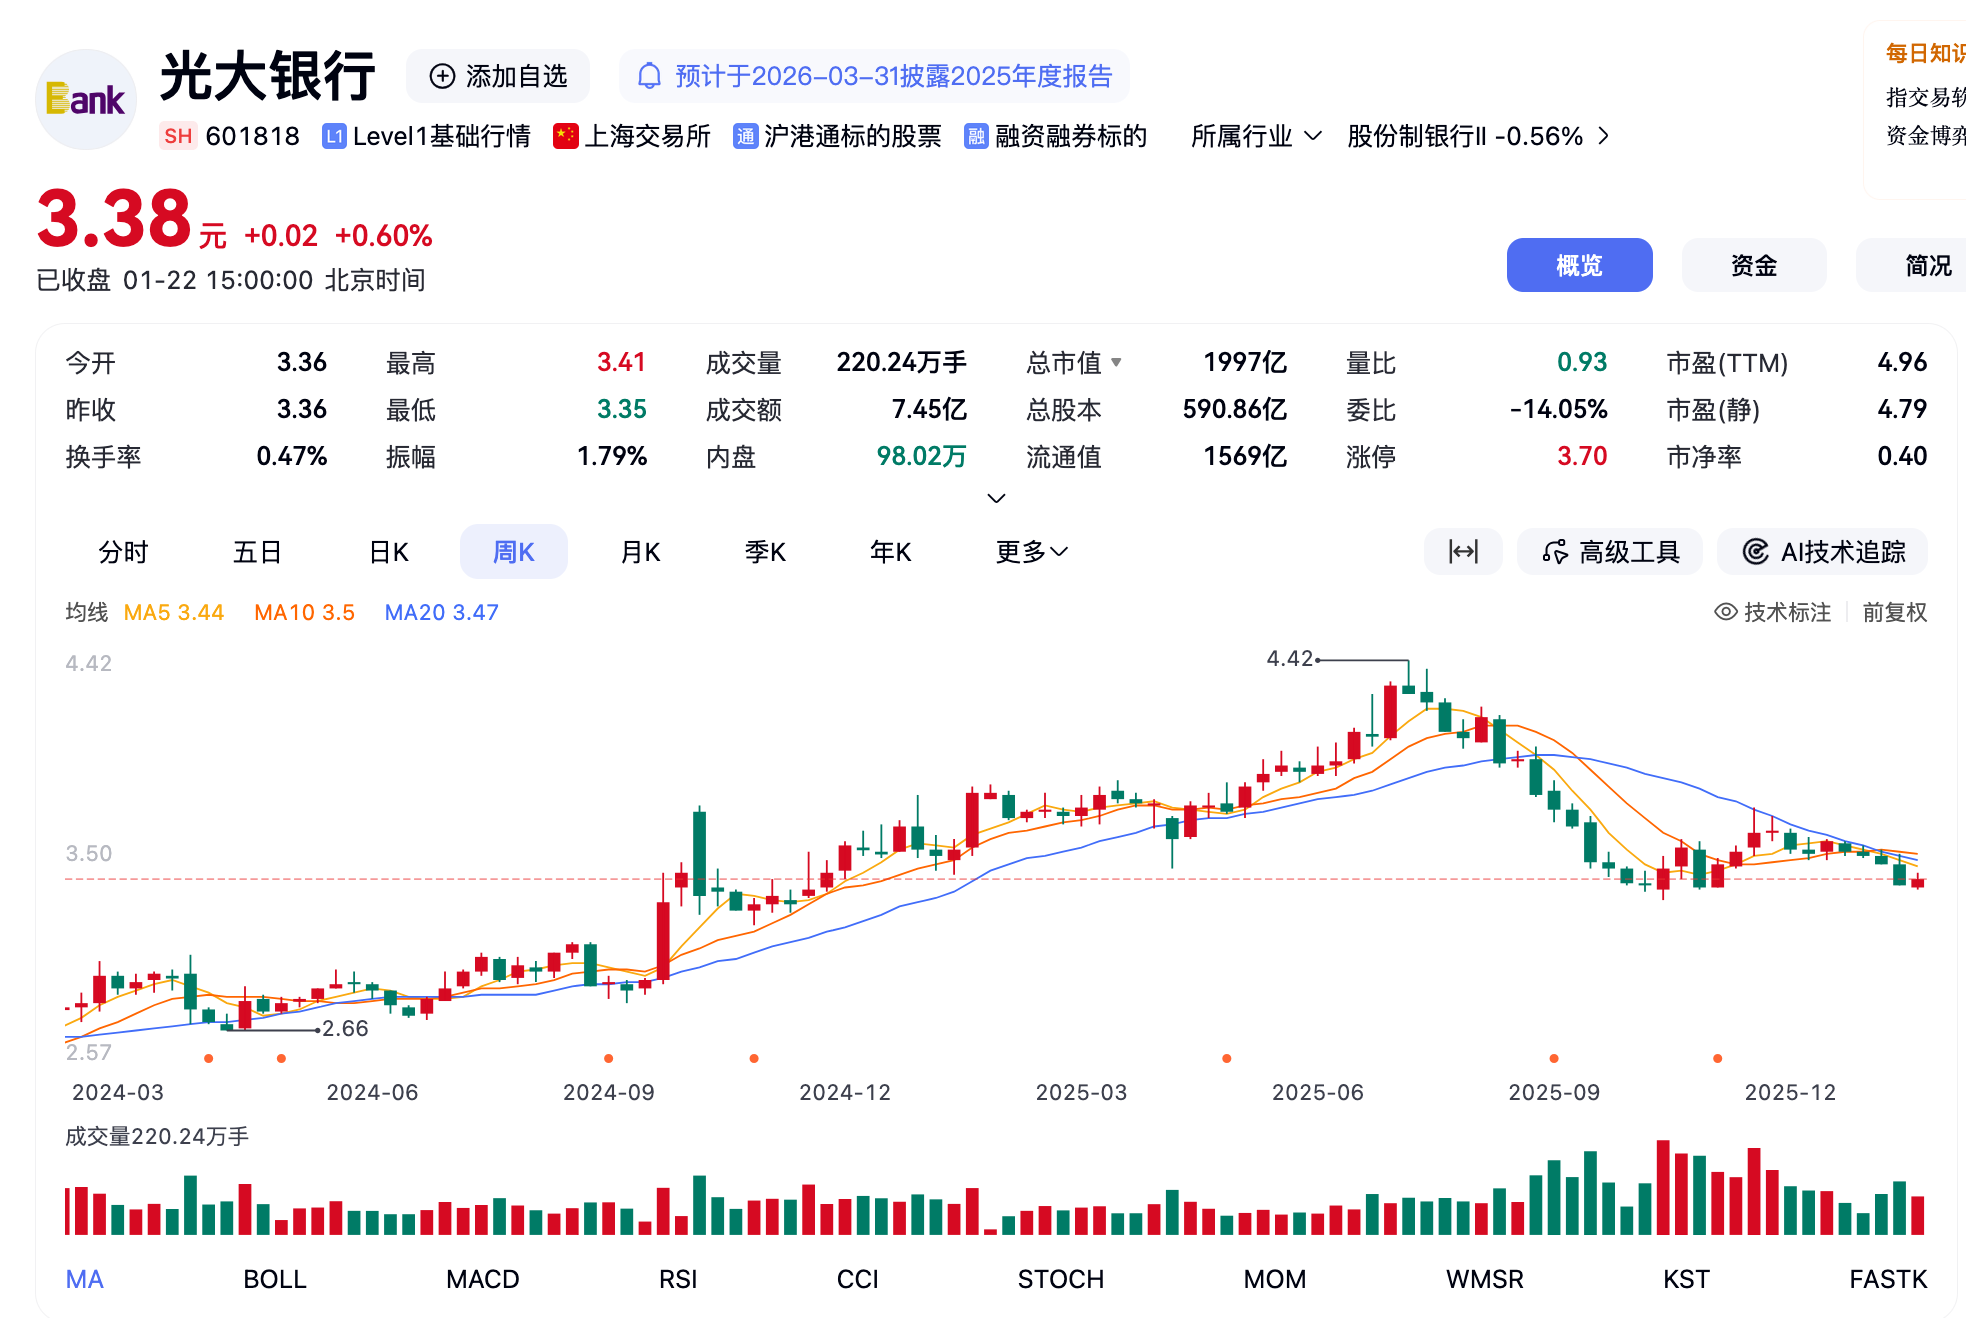Select the chart measurement range icon
1966x1318 pixels.
tap(1463, 551)
